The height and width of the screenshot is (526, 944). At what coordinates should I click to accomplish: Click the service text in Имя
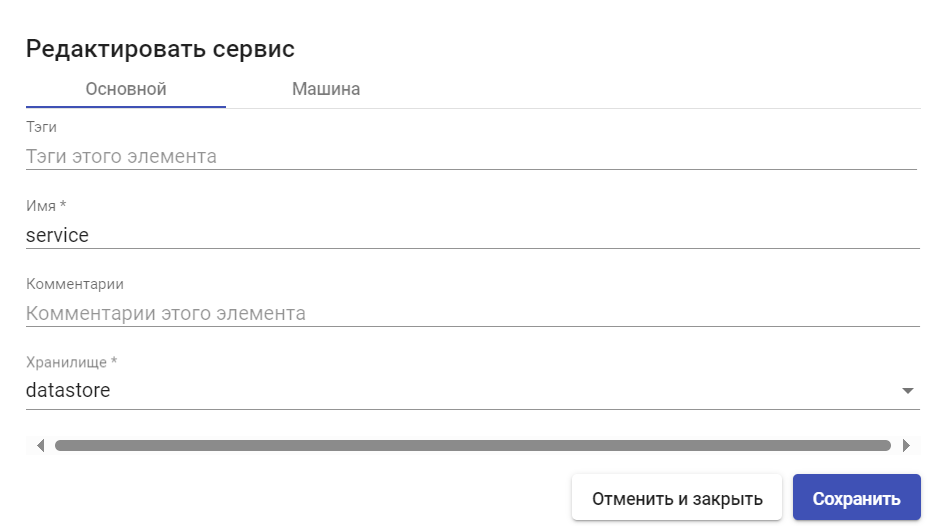57,235
